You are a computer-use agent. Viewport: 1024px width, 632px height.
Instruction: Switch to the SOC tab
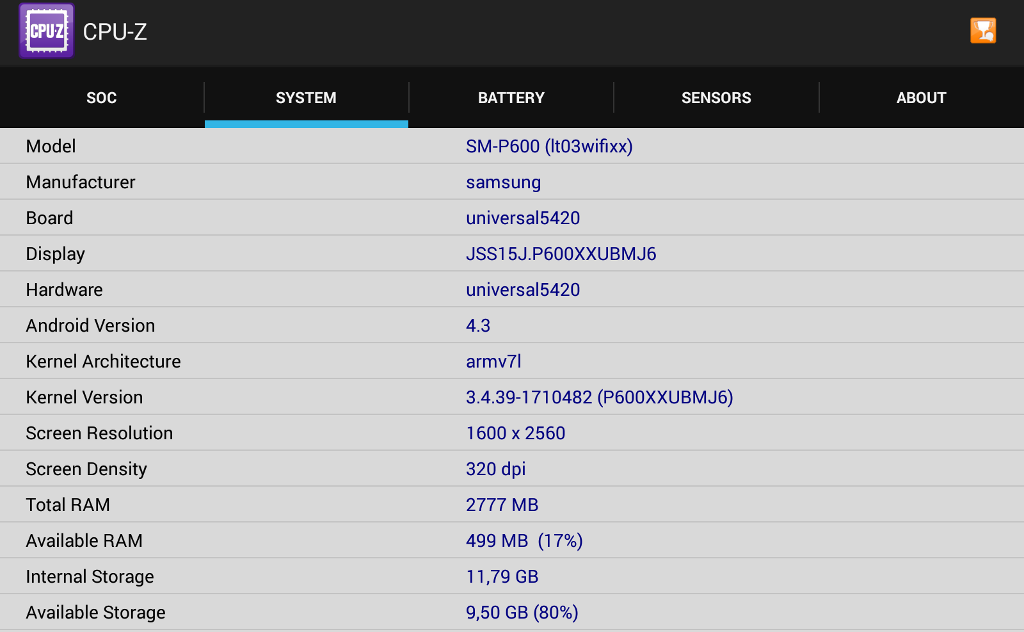coord(102,98)
